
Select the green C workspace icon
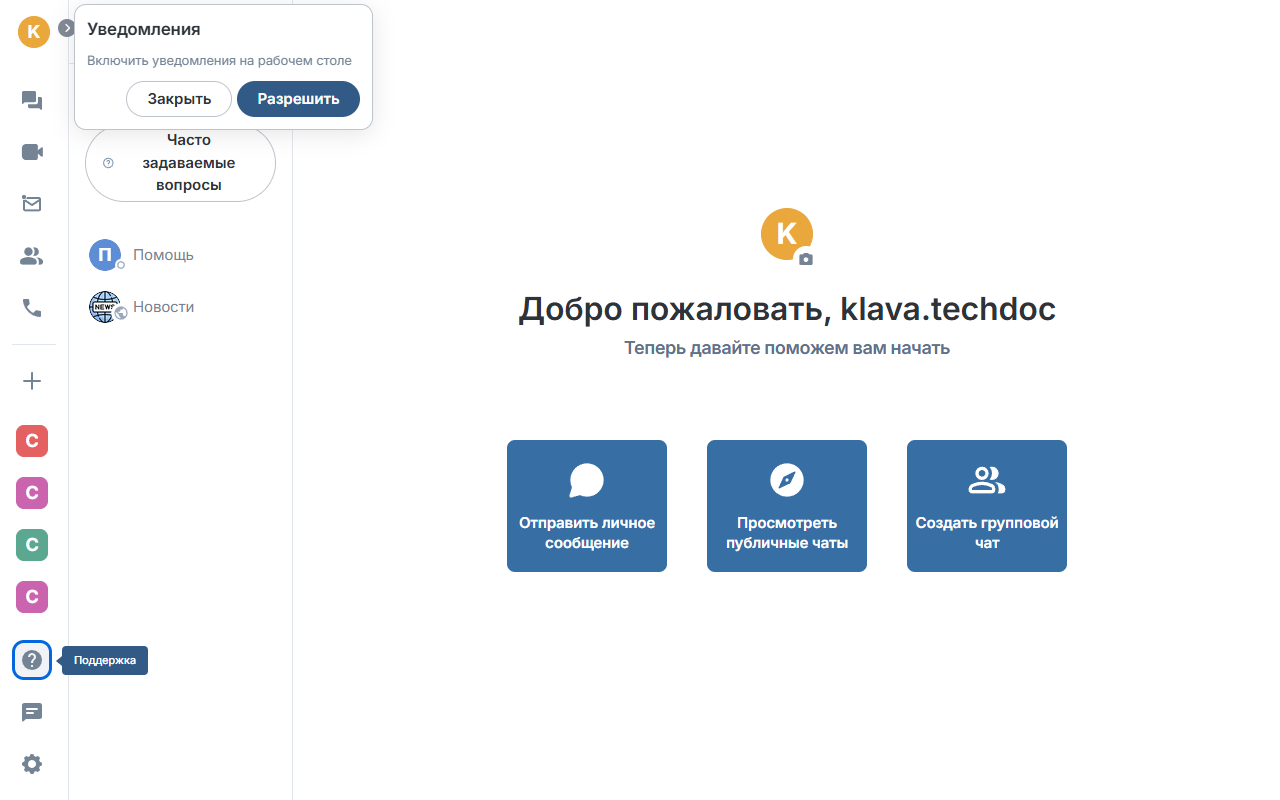(x=32, y=545)
